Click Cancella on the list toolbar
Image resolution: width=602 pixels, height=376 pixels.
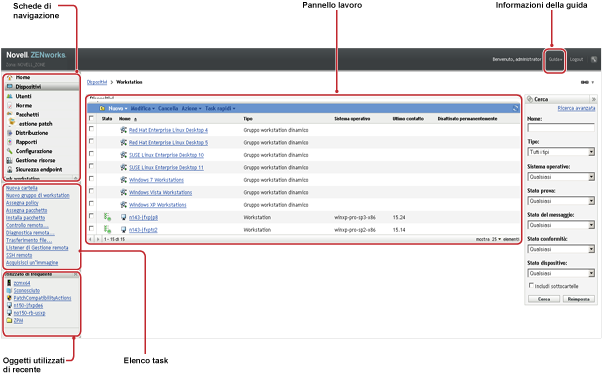(x=168, y=109)
